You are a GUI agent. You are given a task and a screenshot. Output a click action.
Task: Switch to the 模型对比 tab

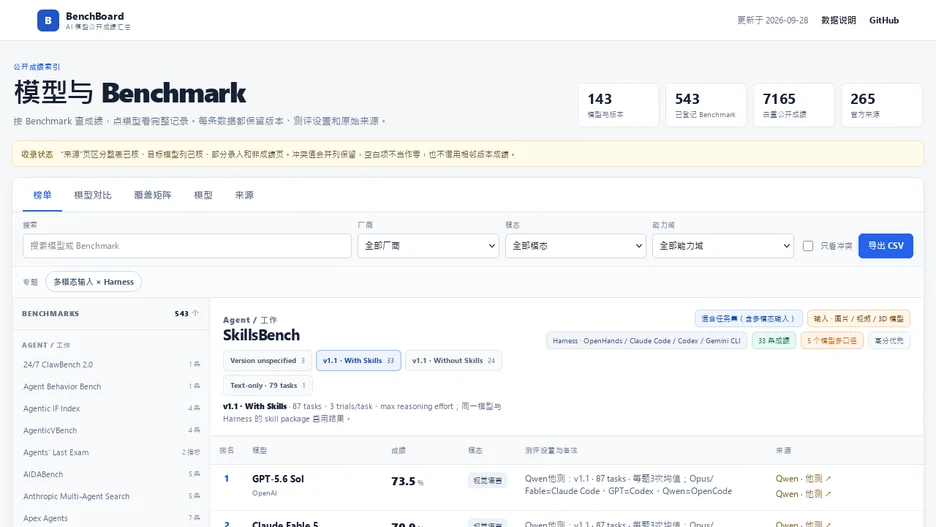(x=93, y=195)
